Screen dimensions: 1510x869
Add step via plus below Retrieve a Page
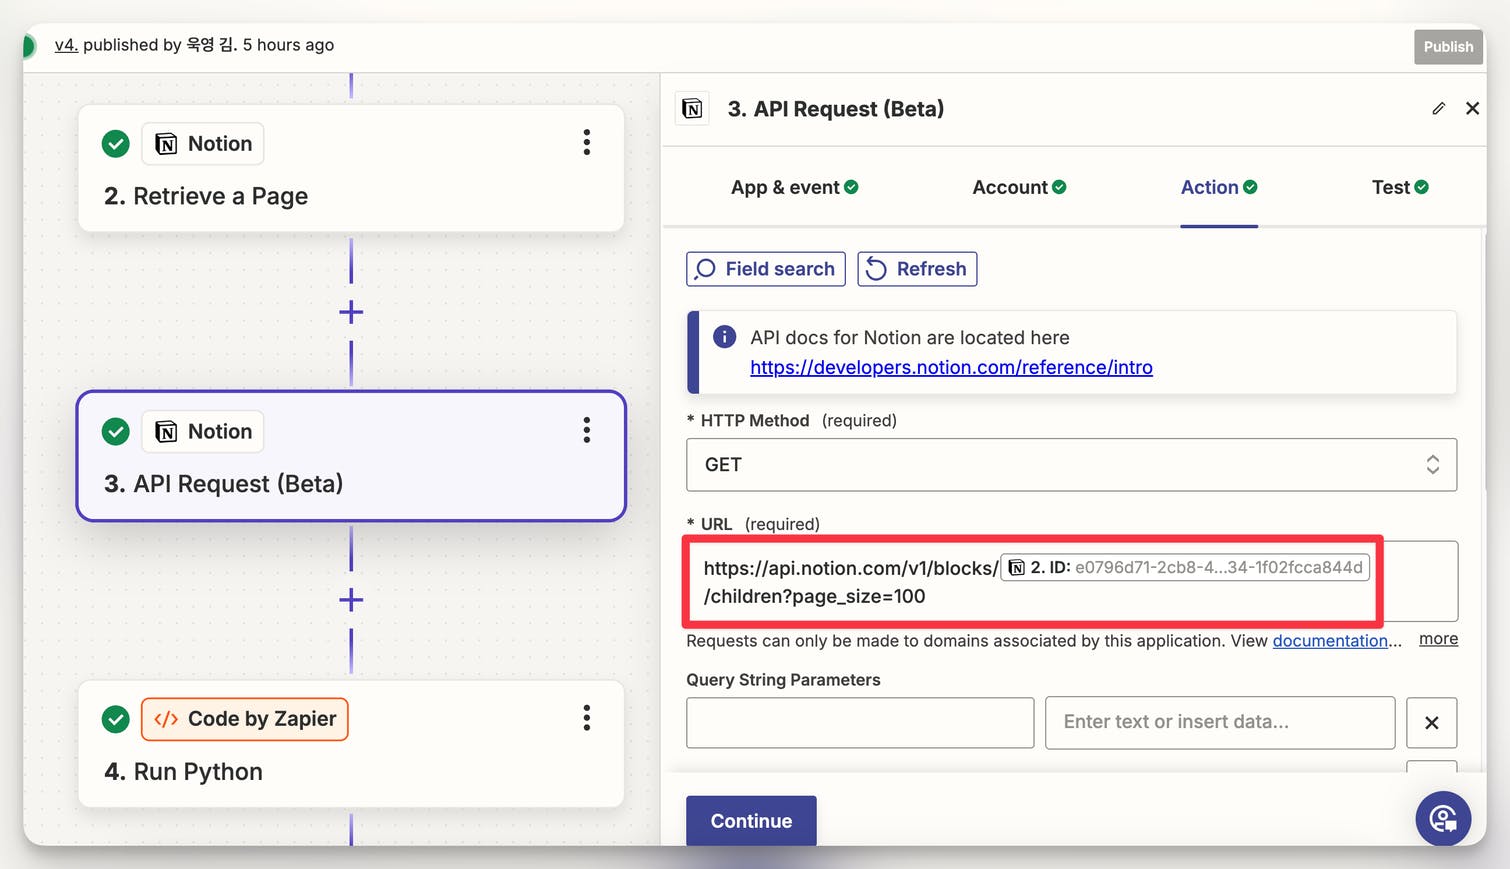351,312
